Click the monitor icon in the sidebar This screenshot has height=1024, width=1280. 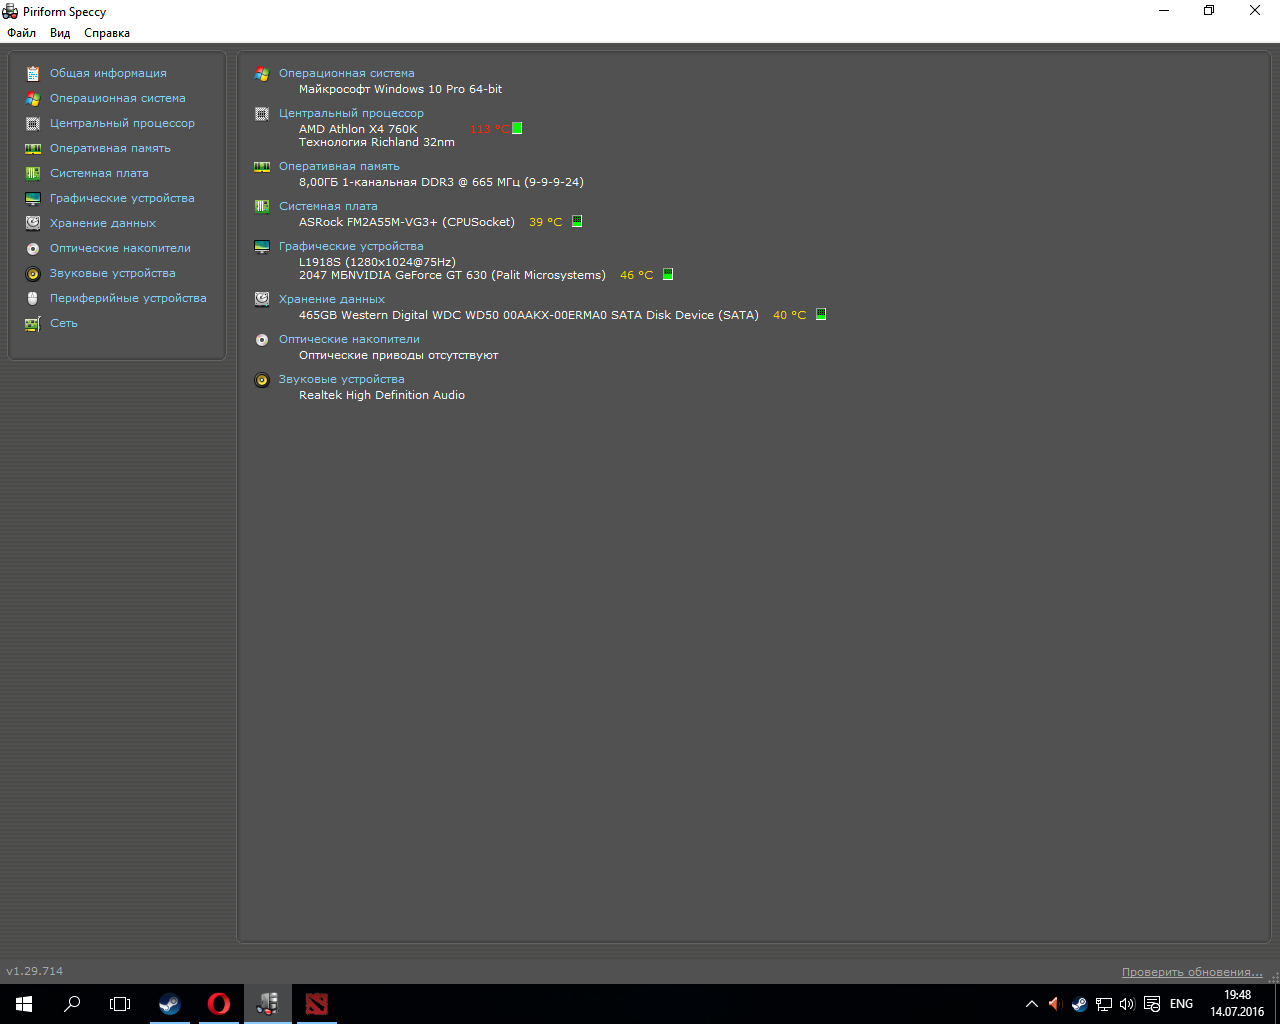pyautogui.click(x=33, y=198)
